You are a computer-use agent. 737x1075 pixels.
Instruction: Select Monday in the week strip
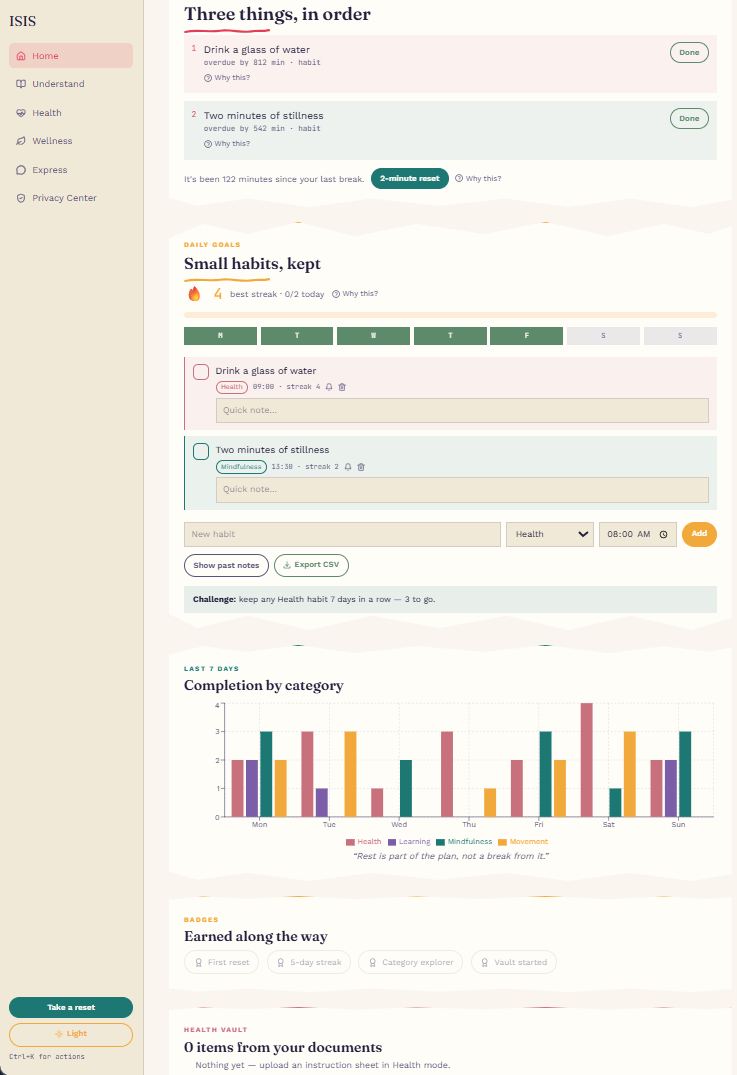220,335
